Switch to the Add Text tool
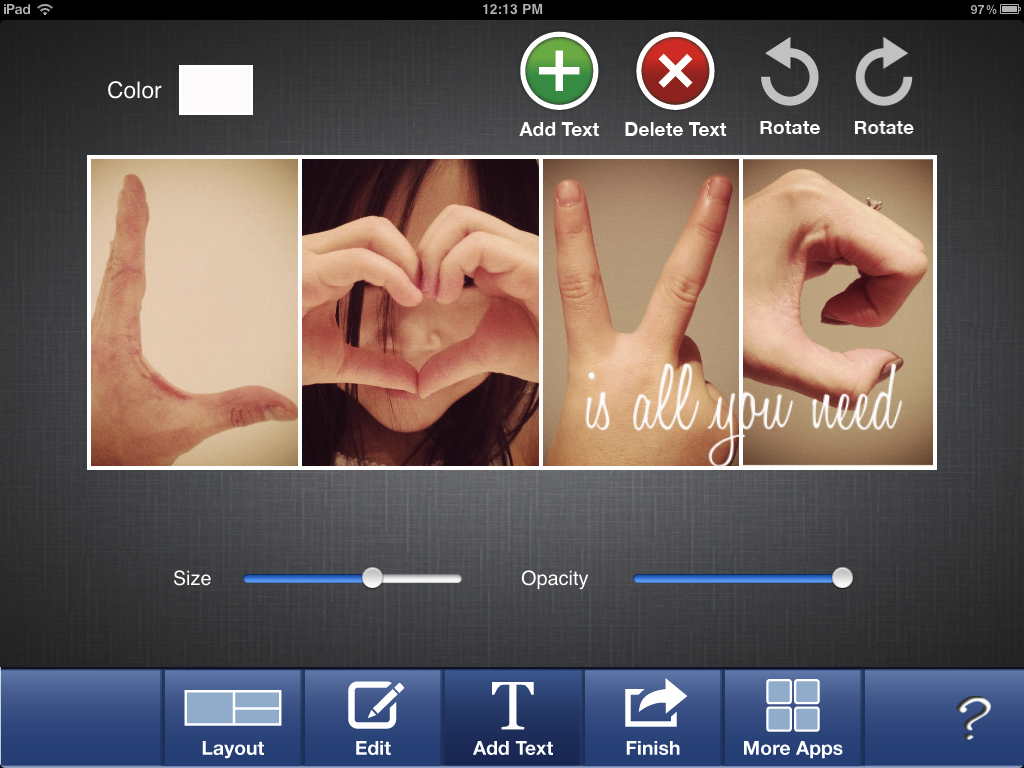 (x=512, y=717)
